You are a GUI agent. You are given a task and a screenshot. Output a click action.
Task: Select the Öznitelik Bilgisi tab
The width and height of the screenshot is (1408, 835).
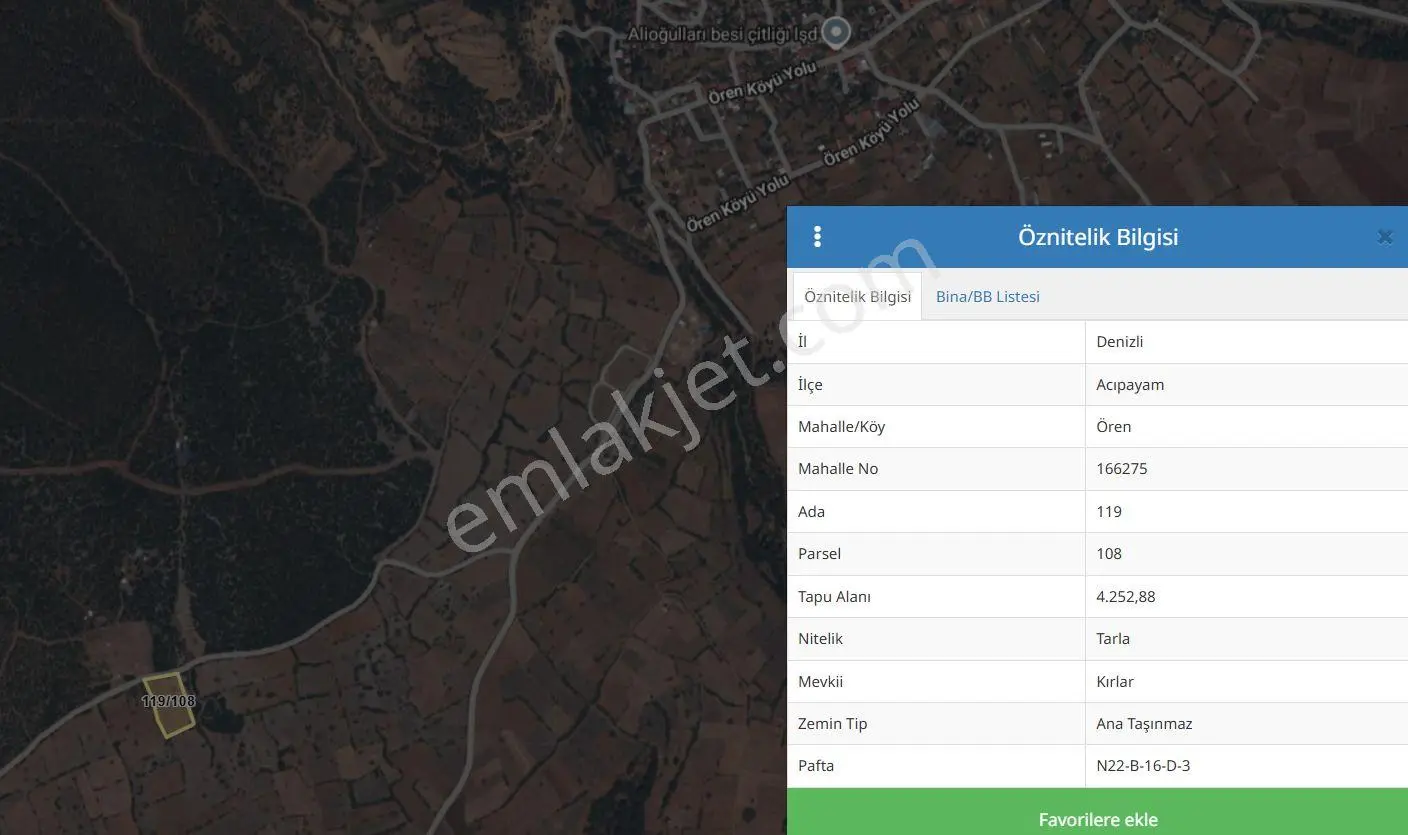point(857,297)
